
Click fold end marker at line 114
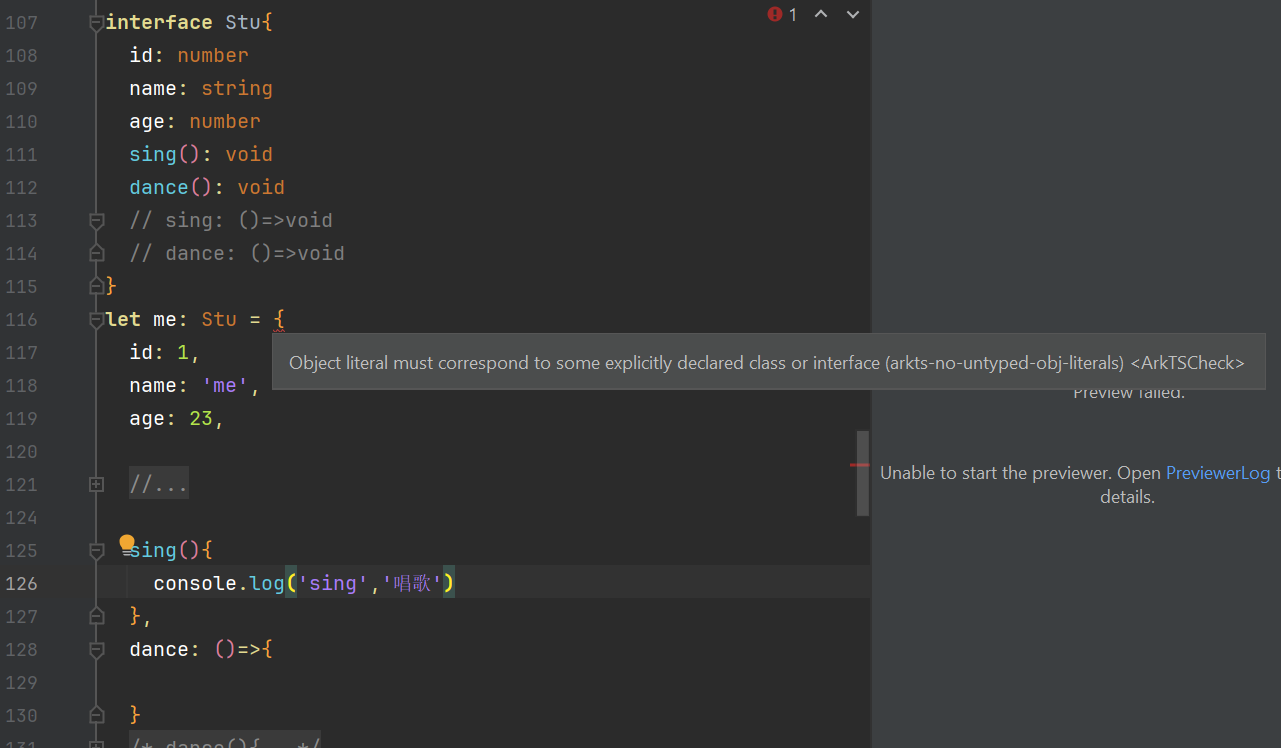click(x=96, y=253)
